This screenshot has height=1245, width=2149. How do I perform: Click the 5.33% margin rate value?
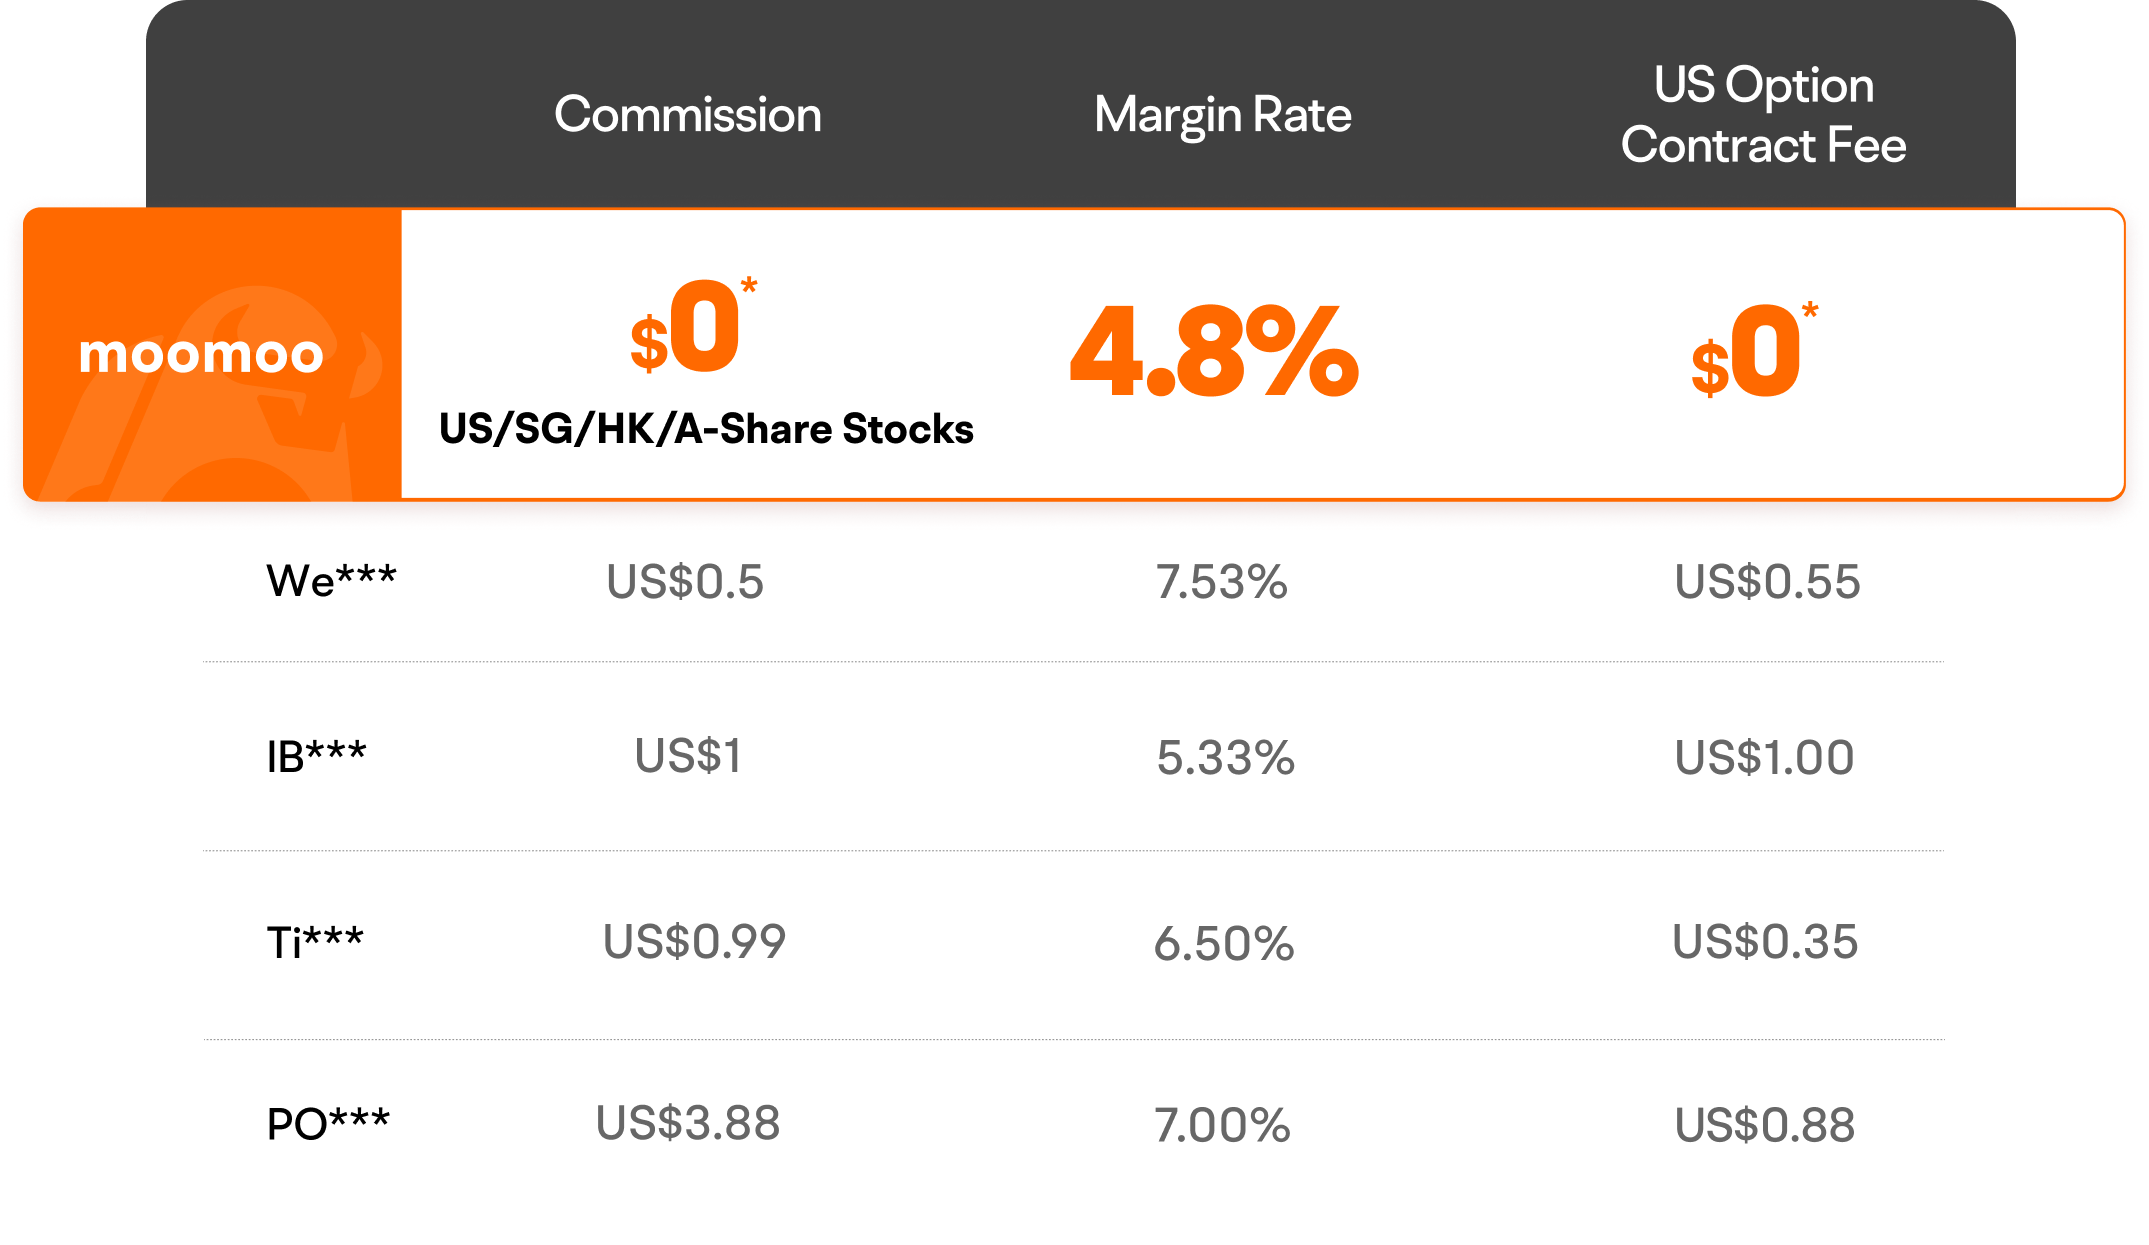(x=1225, y=758)
